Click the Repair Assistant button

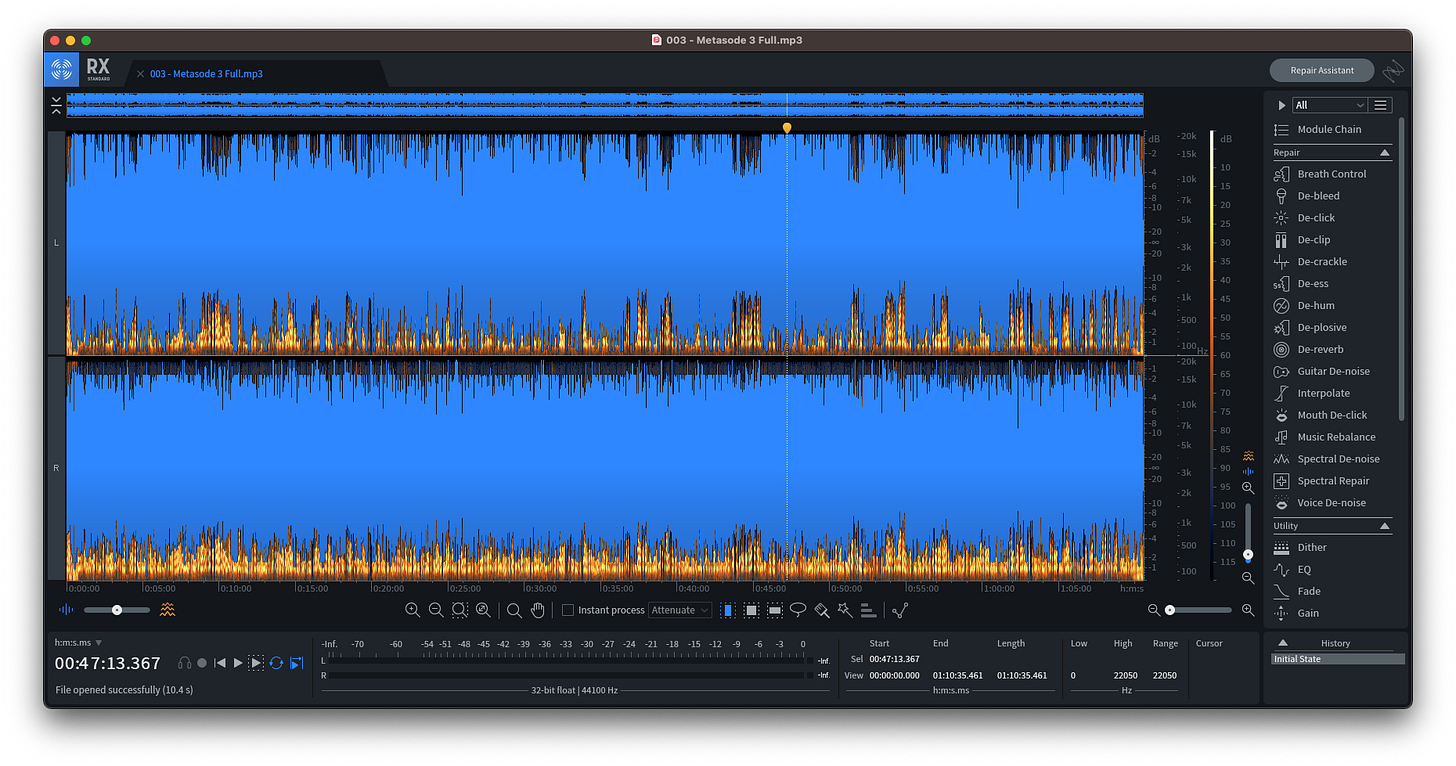tap(1321, 70)
